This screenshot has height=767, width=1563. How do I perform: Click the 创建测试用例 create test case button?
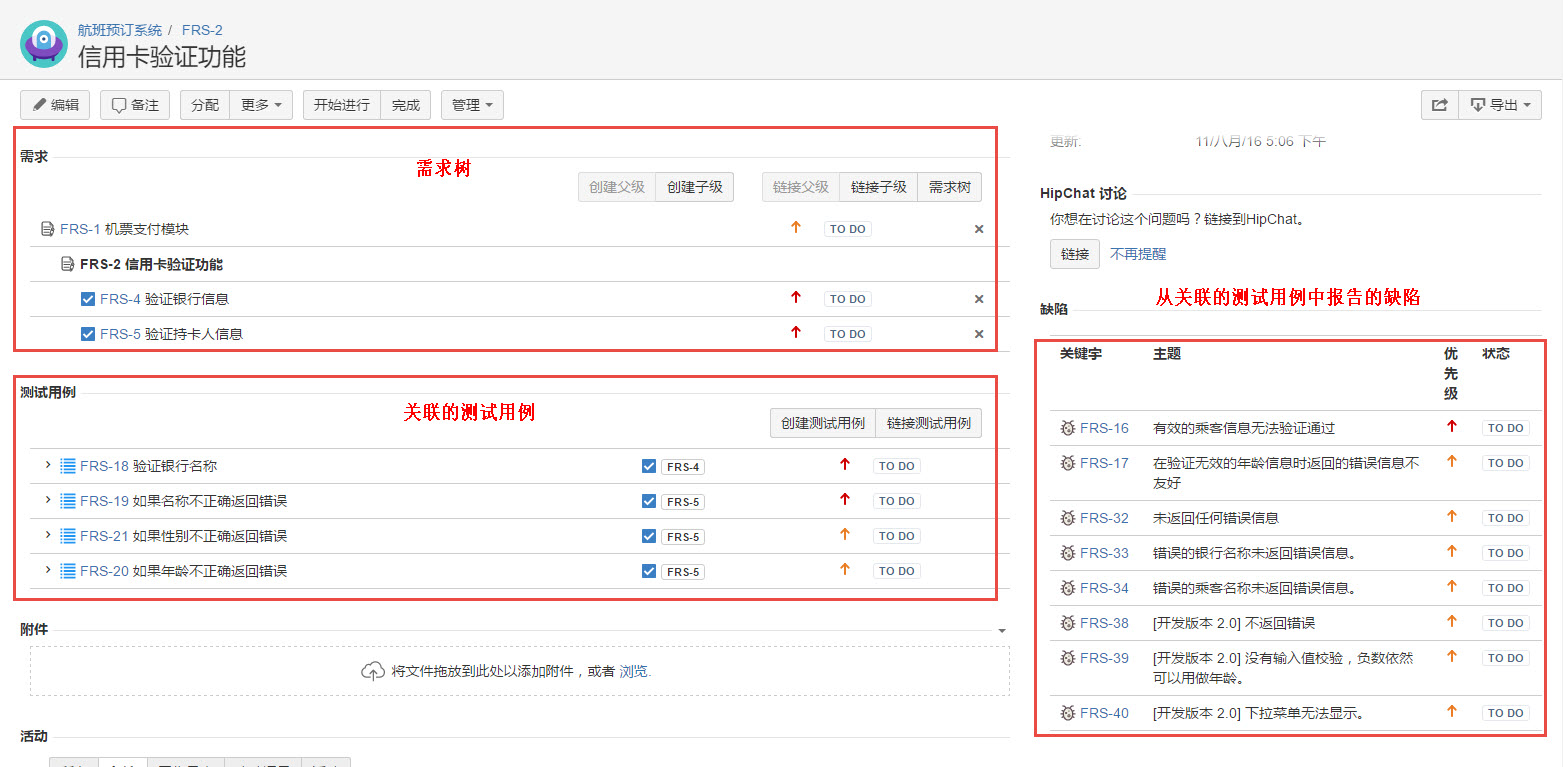tap(823, 423)
